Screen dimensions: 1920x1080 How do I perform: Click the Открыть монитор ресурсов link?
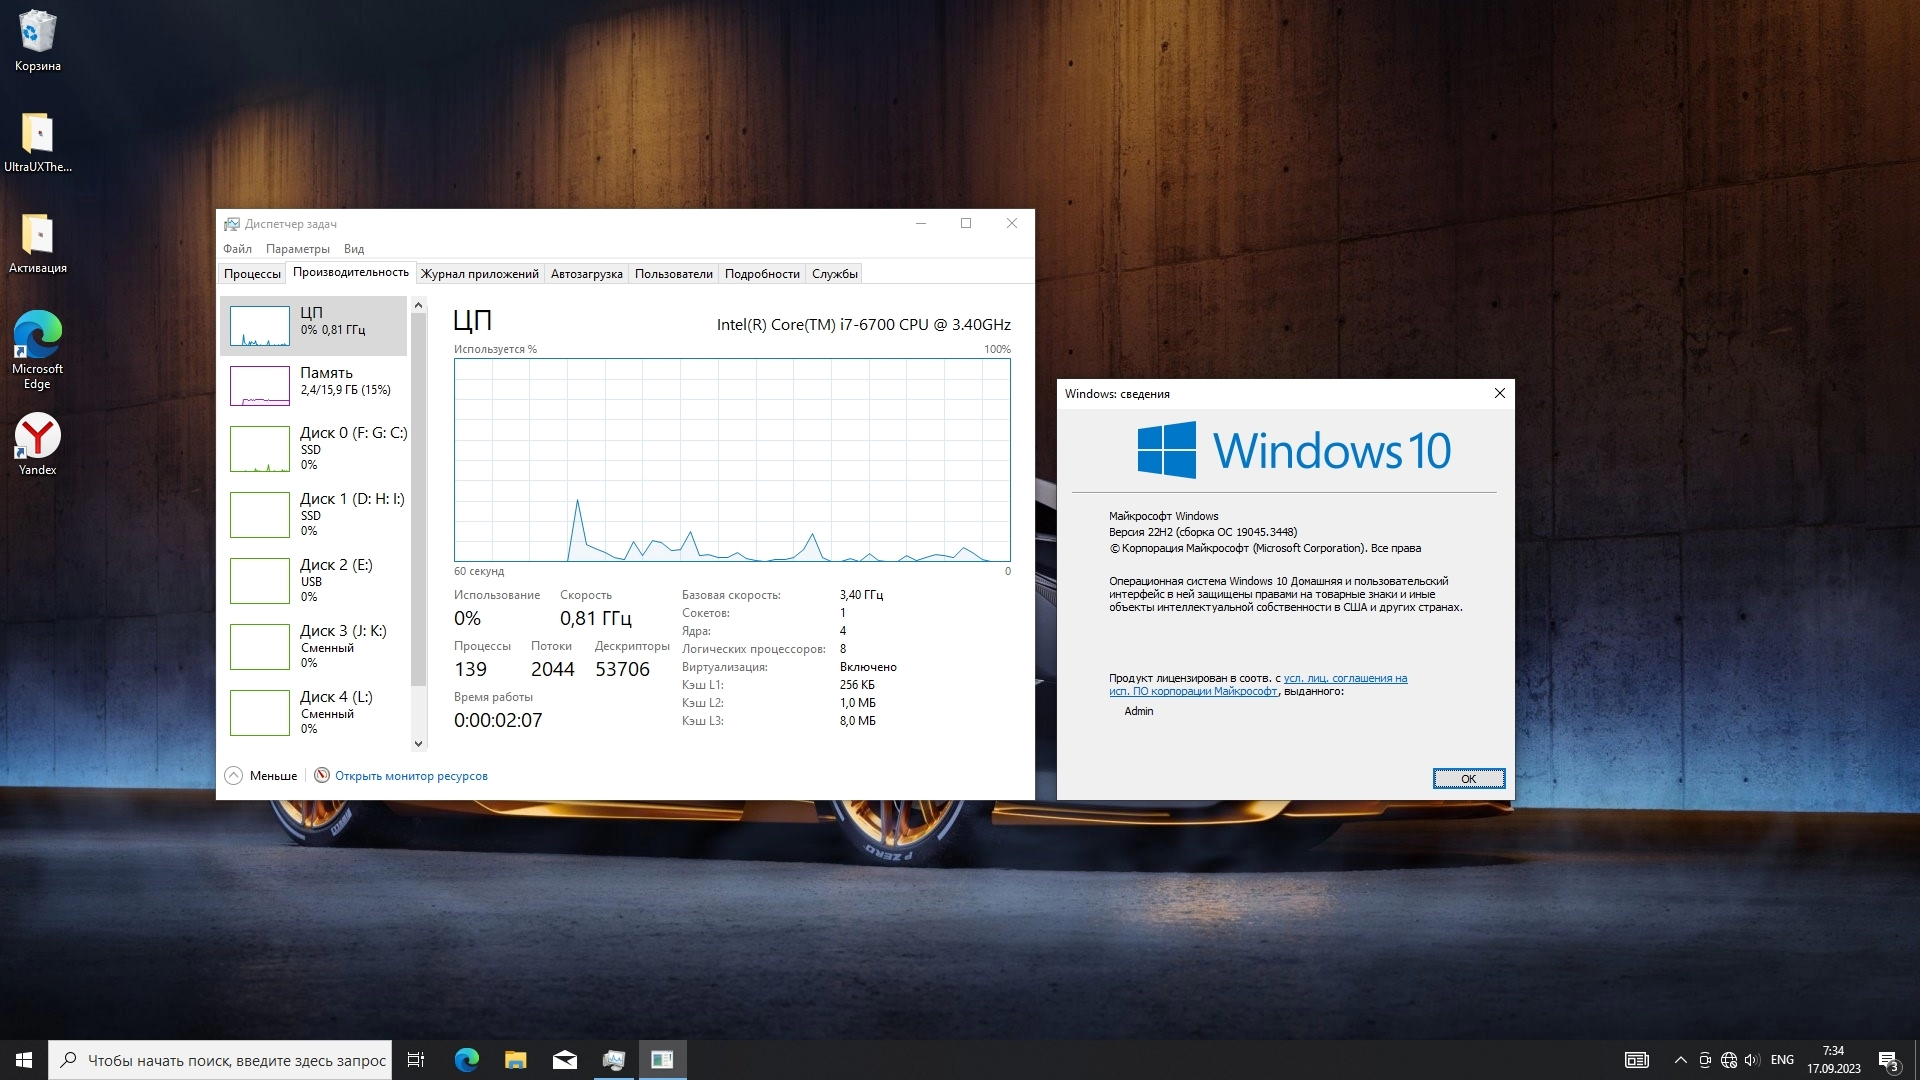click(410, 776)
